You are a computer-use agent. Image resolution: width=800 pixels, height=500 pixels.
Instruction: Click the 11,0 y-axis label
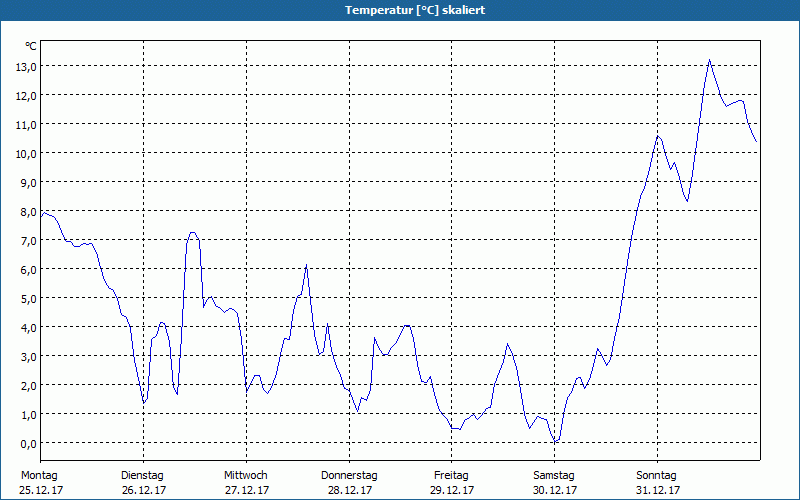pos(28,125)
